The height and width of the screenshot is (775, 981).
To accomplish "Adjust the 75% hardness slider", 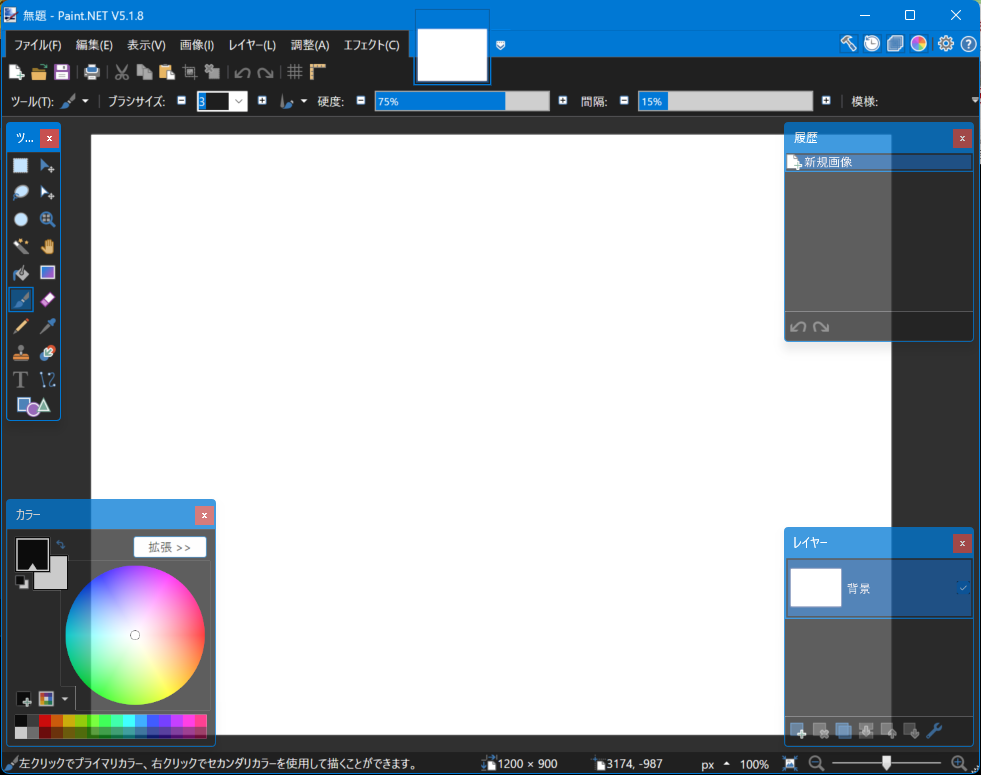I will click(x=462, y=101).
